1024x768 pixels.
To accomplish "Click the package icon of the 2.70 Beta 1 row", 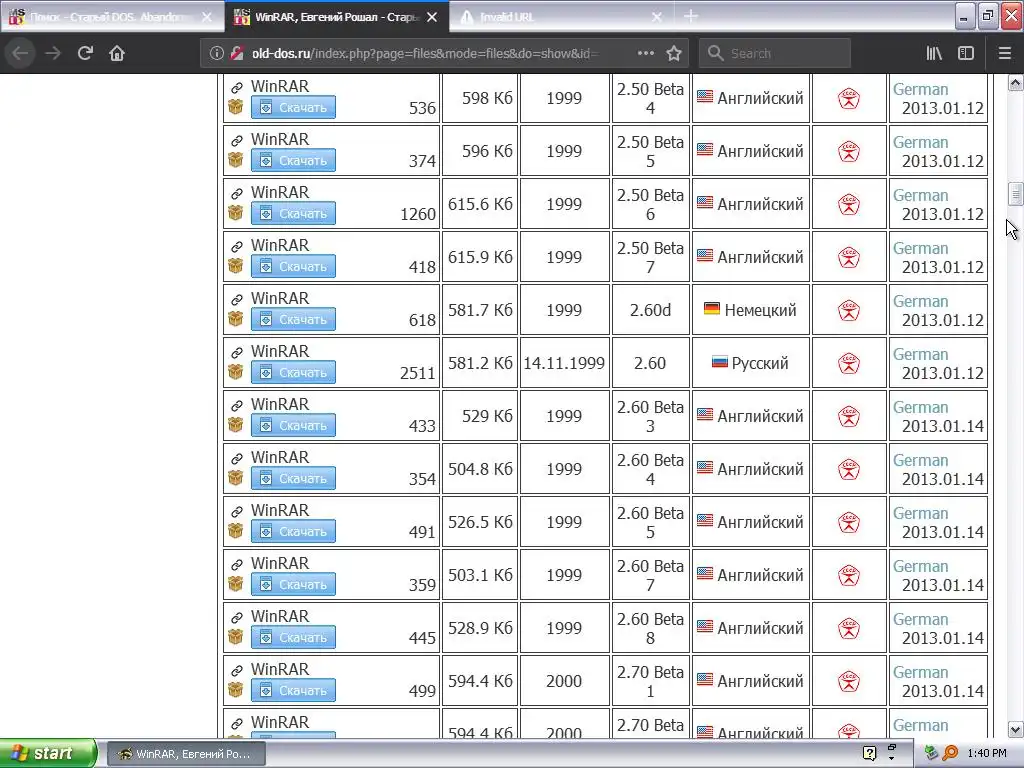I will coord(236,690).
